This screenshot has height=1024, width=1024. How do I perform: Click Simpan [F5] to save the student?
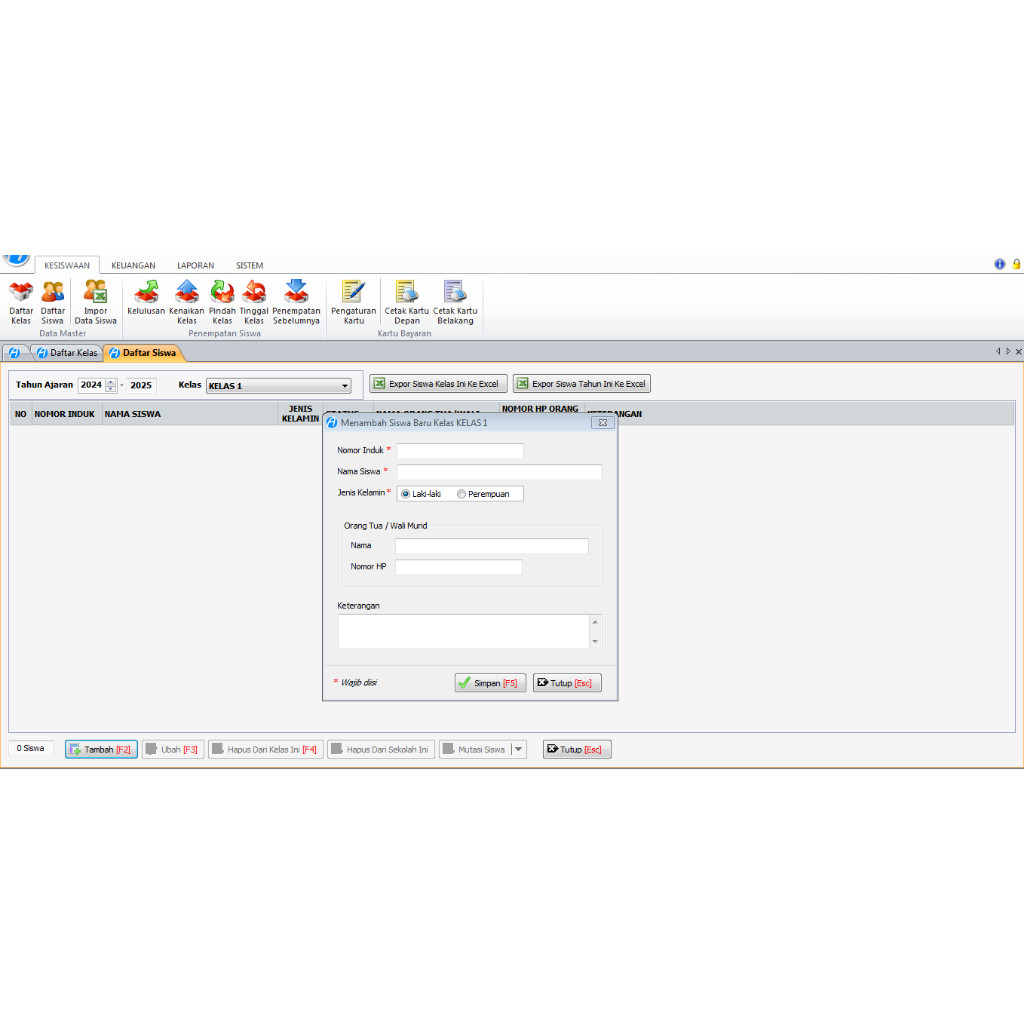click(489, 682)
